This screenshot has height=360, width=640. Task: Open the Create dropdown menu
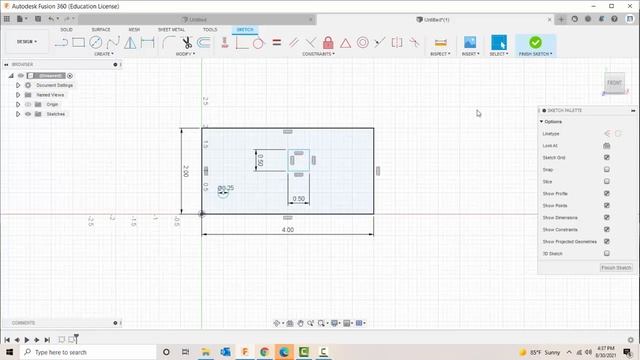(104, 54)
